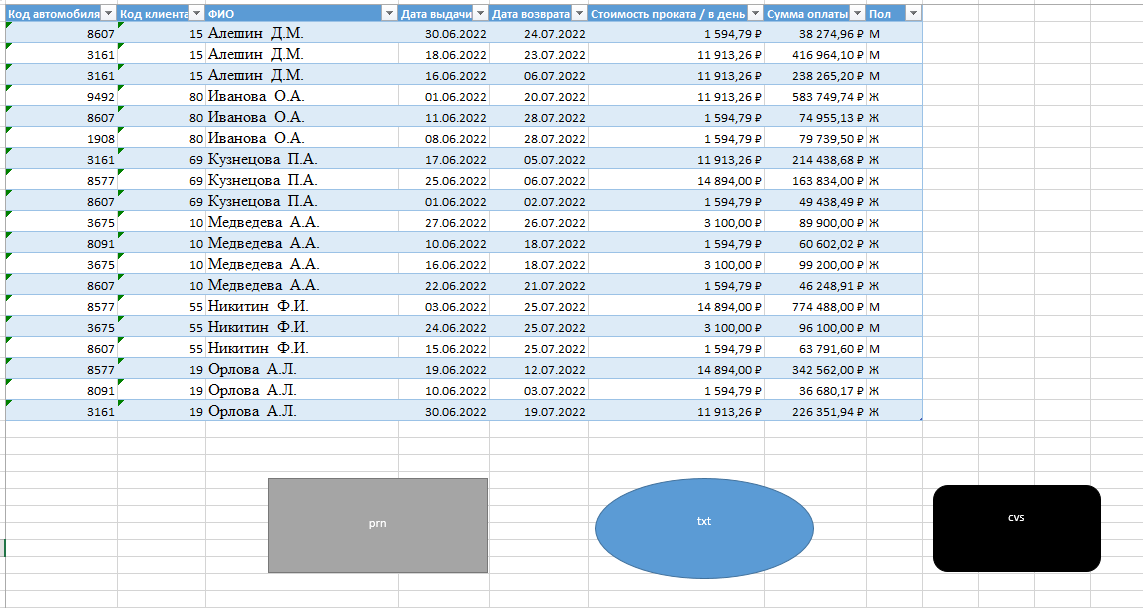Select issue date cell 25.06.2022
Viewport: 1143px width, 608px height.
pos(444,180)
